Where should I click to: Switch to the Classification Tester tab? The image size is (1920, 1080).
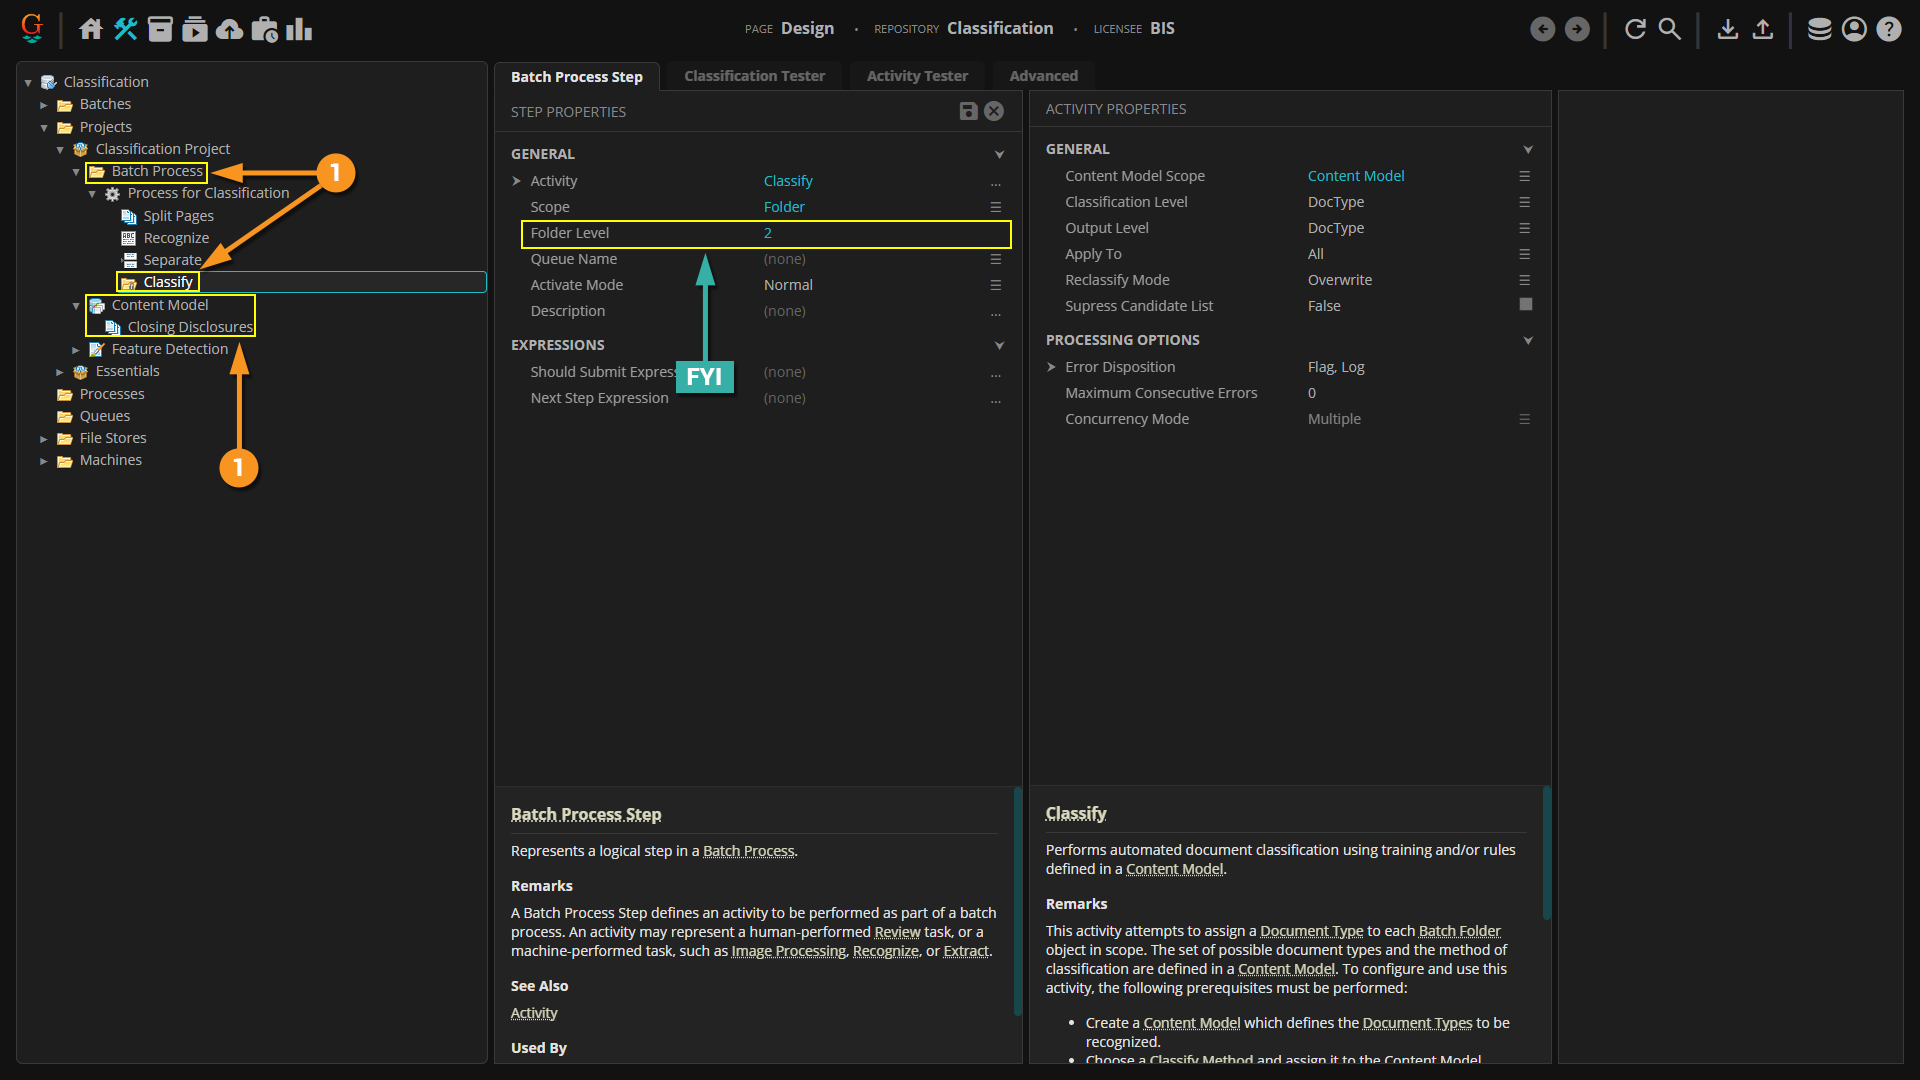tap(754, 76)
